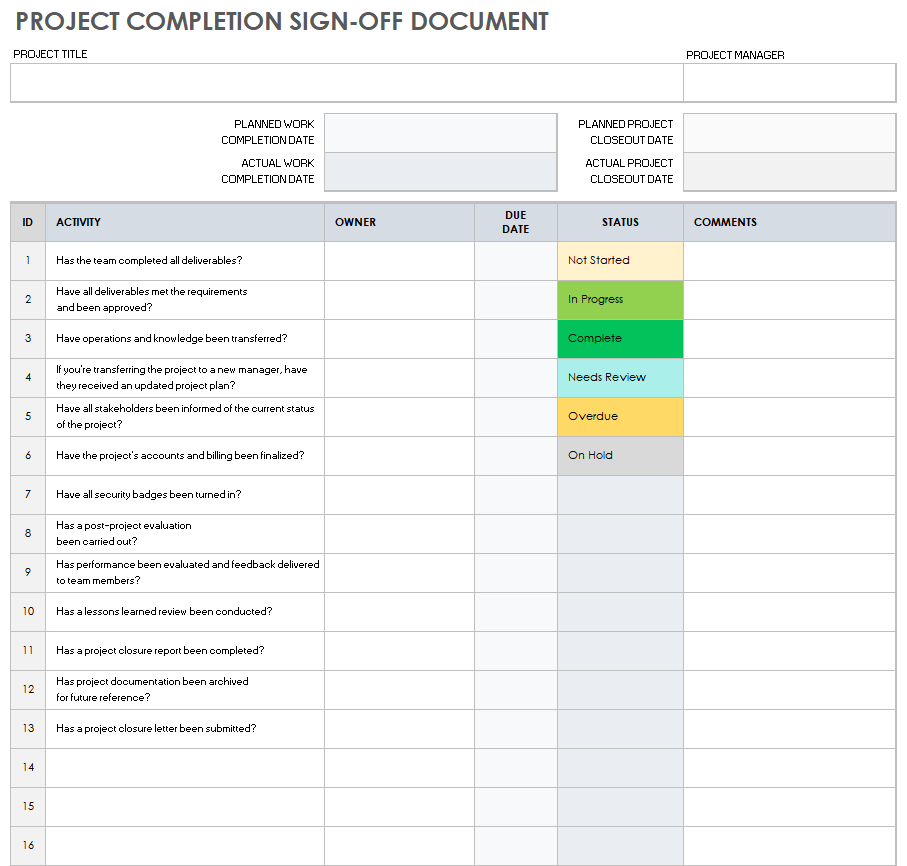Screen dimensions: 907x866
Task: Click the 'Needs Review' status cell
Action: 620,377
